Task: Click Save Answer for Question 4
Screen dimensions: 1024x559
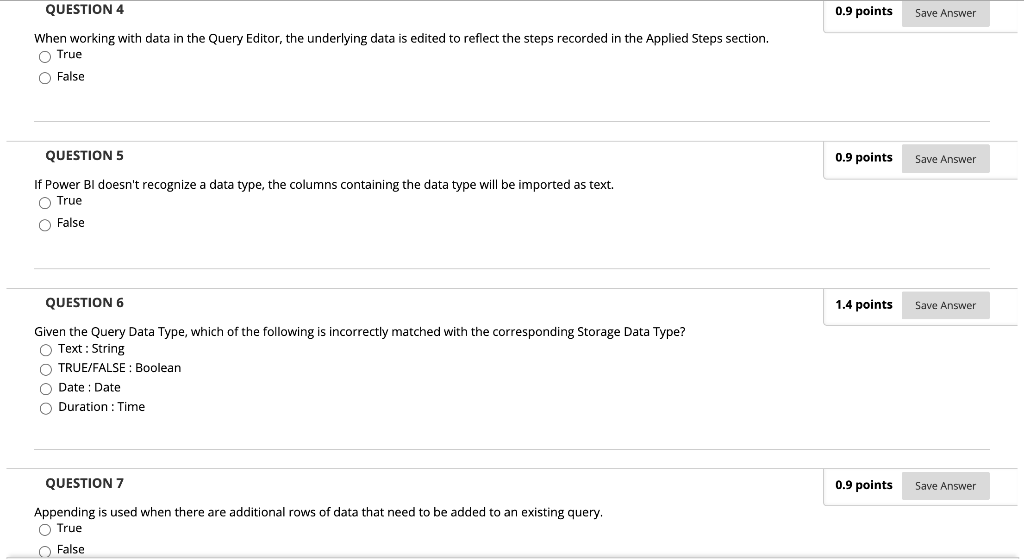Action: point(945,13)
